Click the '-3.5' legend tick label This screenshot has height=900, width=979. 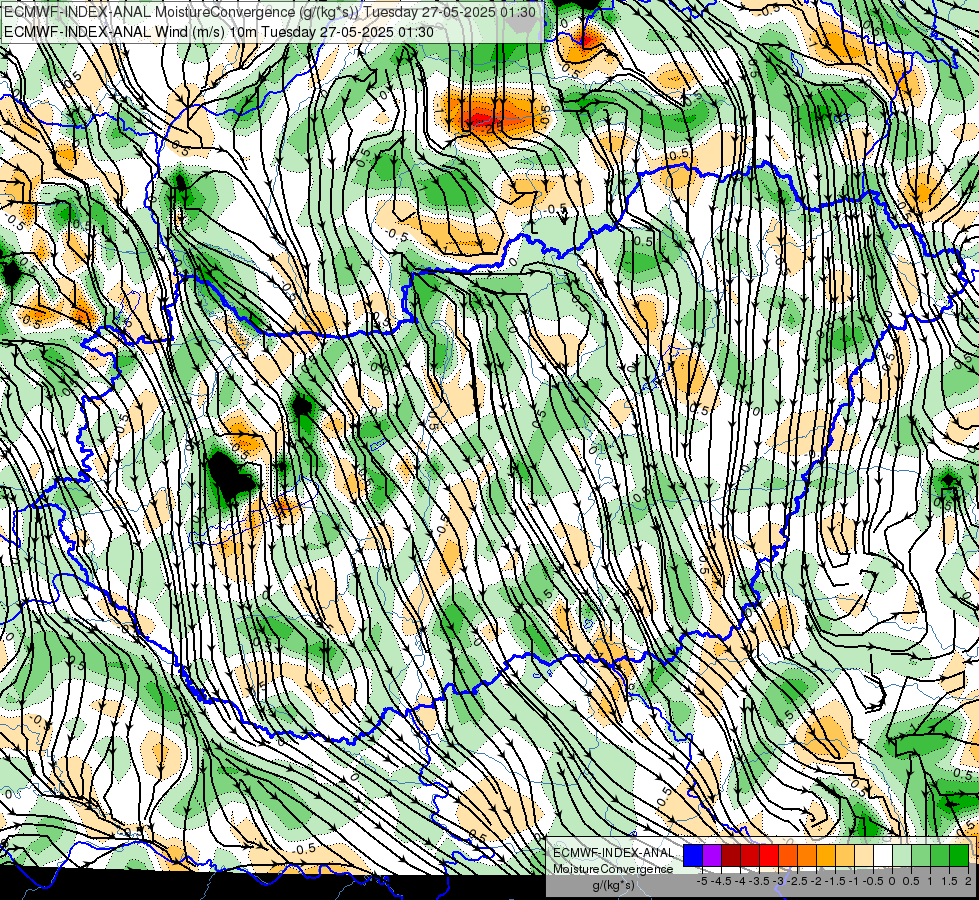tap(759, 881)
